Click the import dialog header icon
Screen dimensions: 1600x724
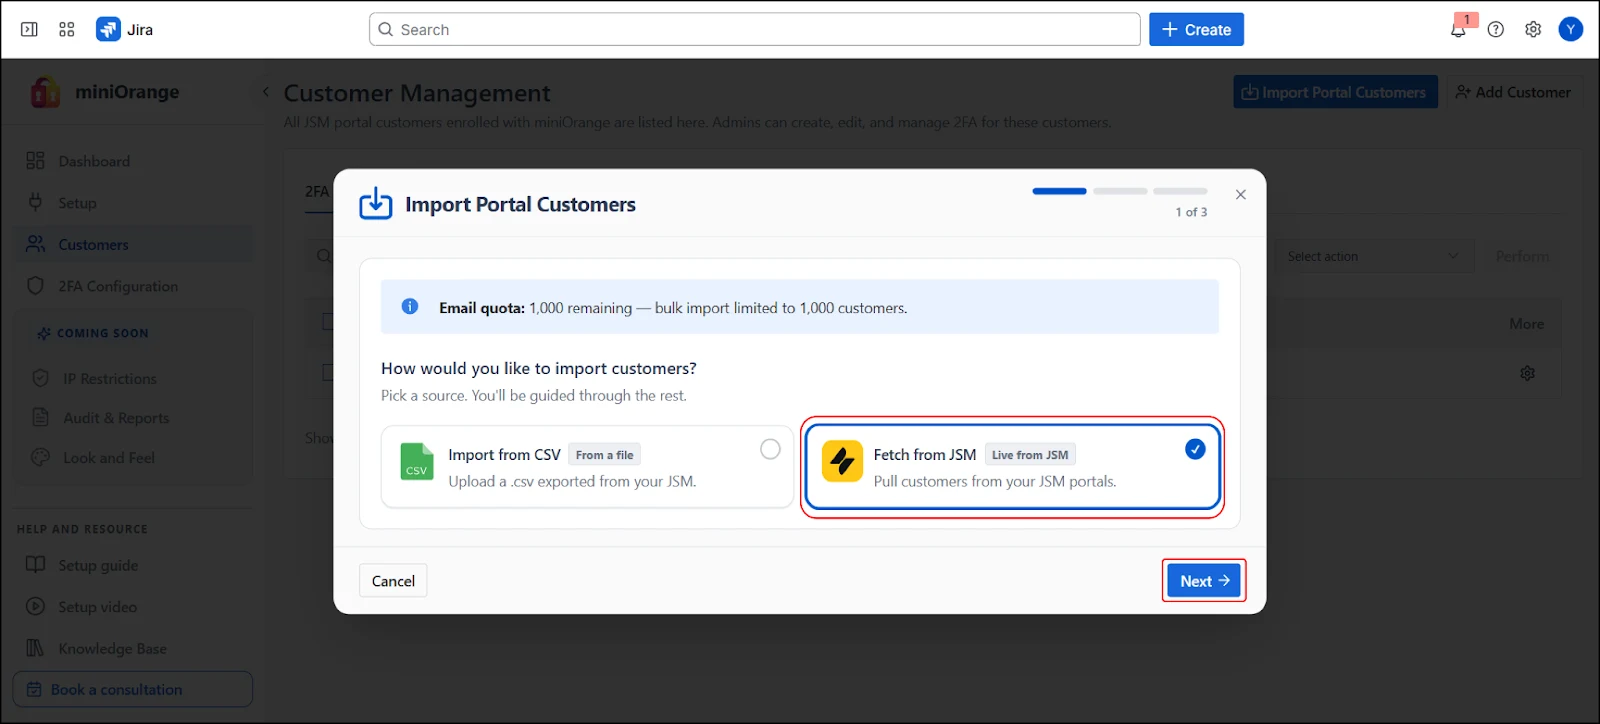pyautogui.click(x=376, y=203)
